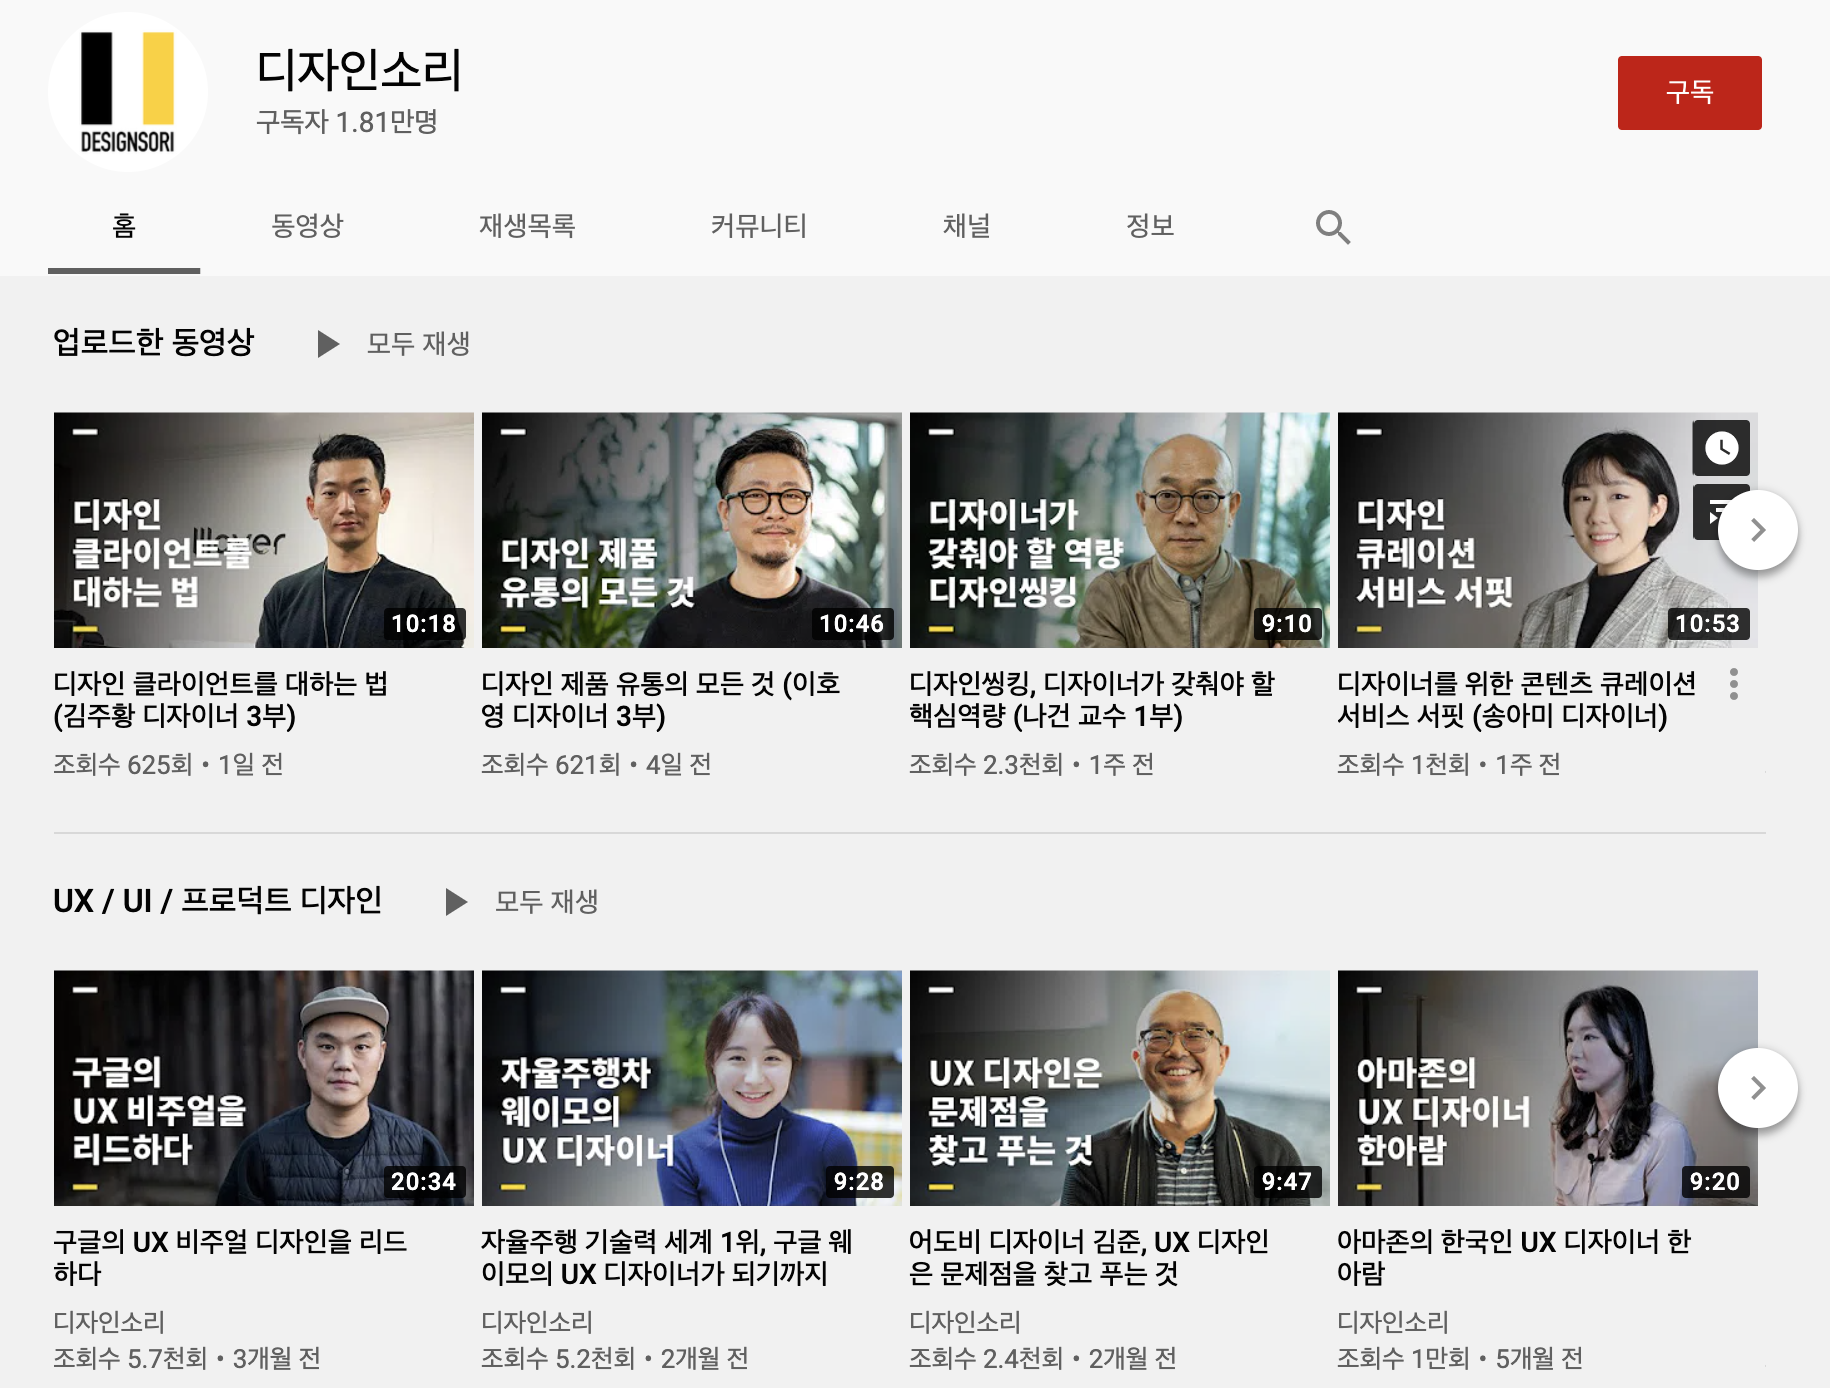Screen dimensions: 1830x1388
Task: Open channel search magnifier icon
Action: tap(1332, 227)
